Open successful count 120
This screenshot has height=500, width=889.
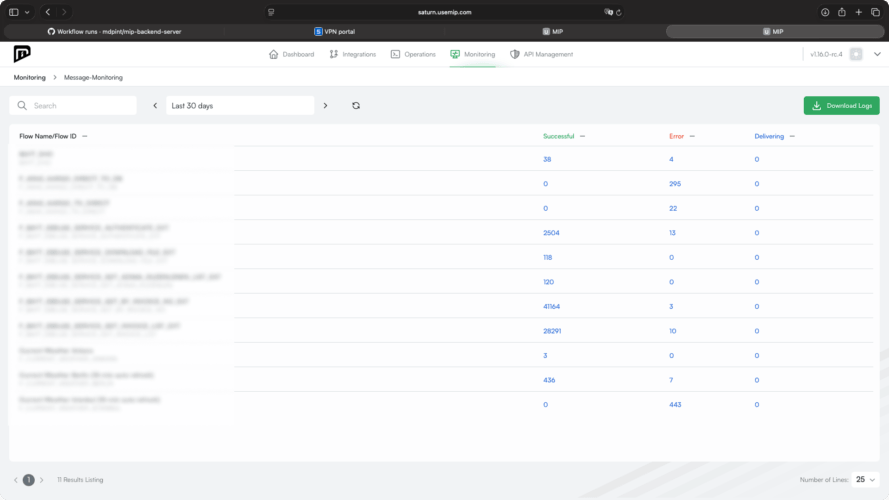548,282
